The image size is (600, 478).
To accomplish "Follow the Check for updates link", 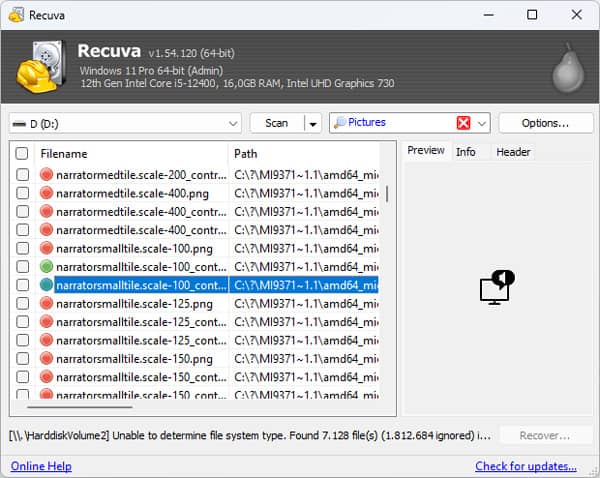I will [525, 466].
